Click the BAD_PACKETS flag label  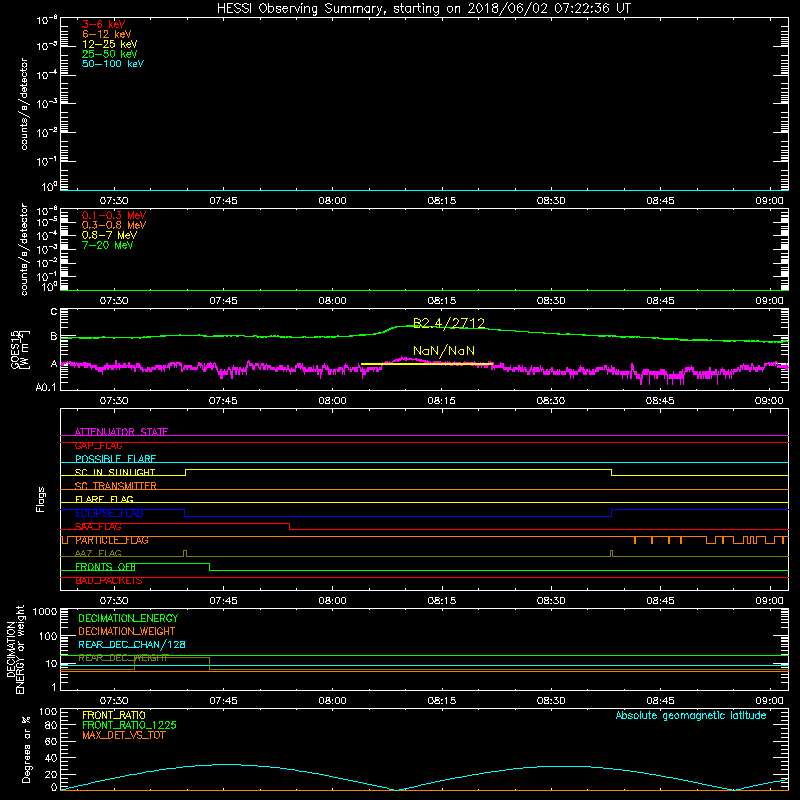click(109, 581)
